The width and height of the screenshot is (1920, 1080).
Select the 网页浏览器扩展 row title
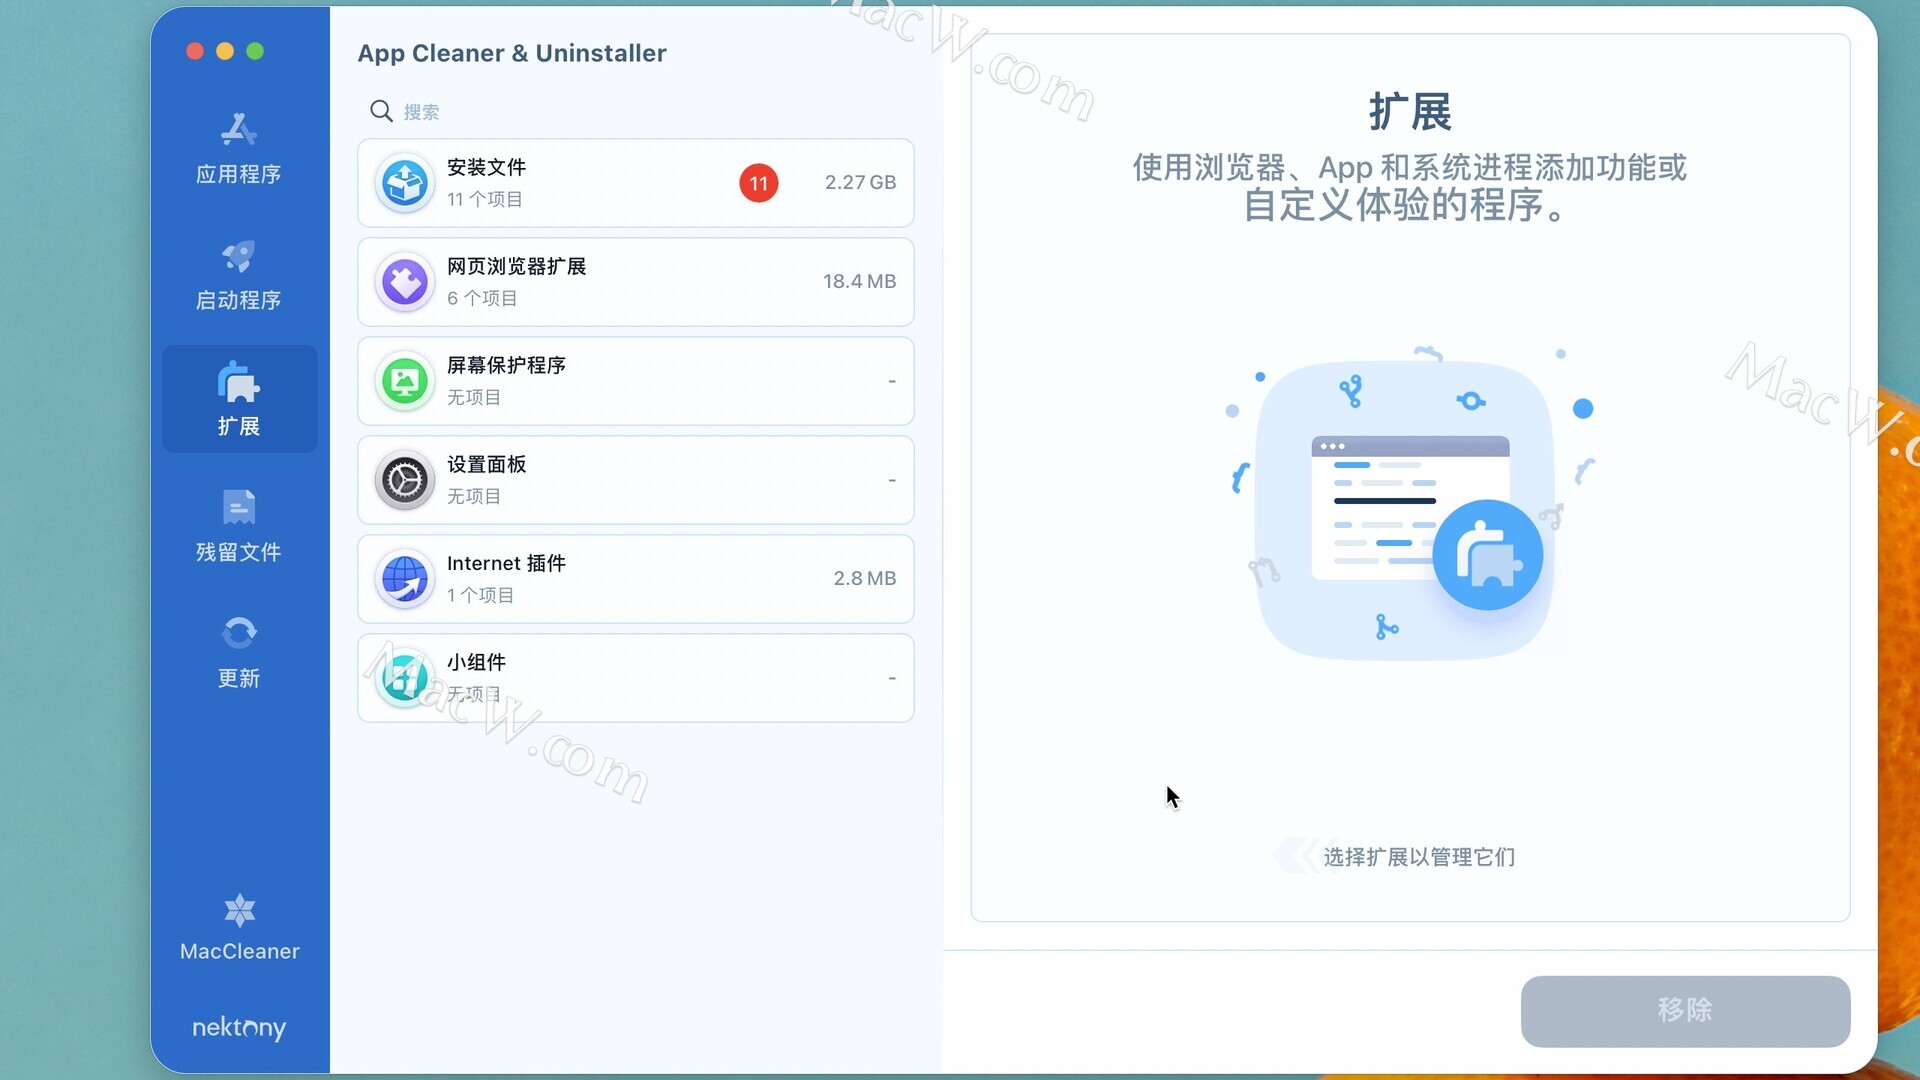(x=516, y=266)
